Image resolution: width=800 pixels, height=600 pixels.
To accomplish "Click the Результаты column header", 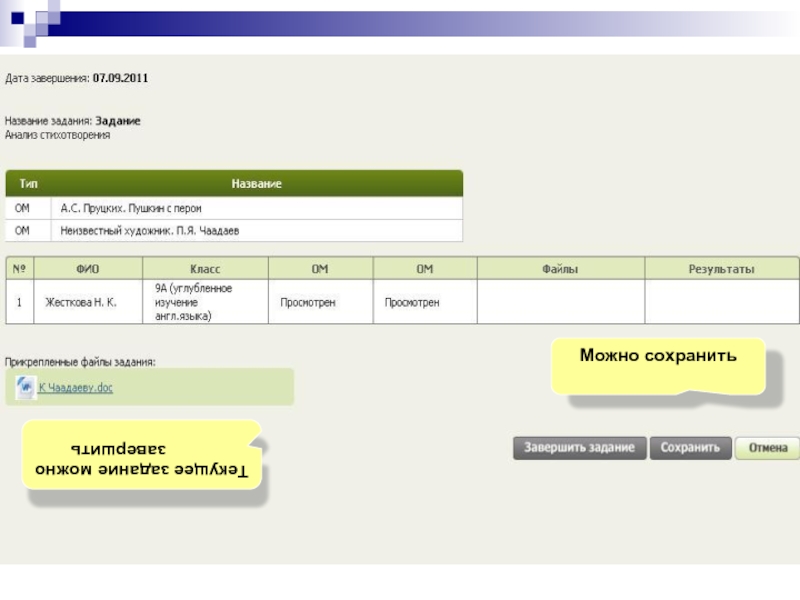I will (x=721, y=269).
